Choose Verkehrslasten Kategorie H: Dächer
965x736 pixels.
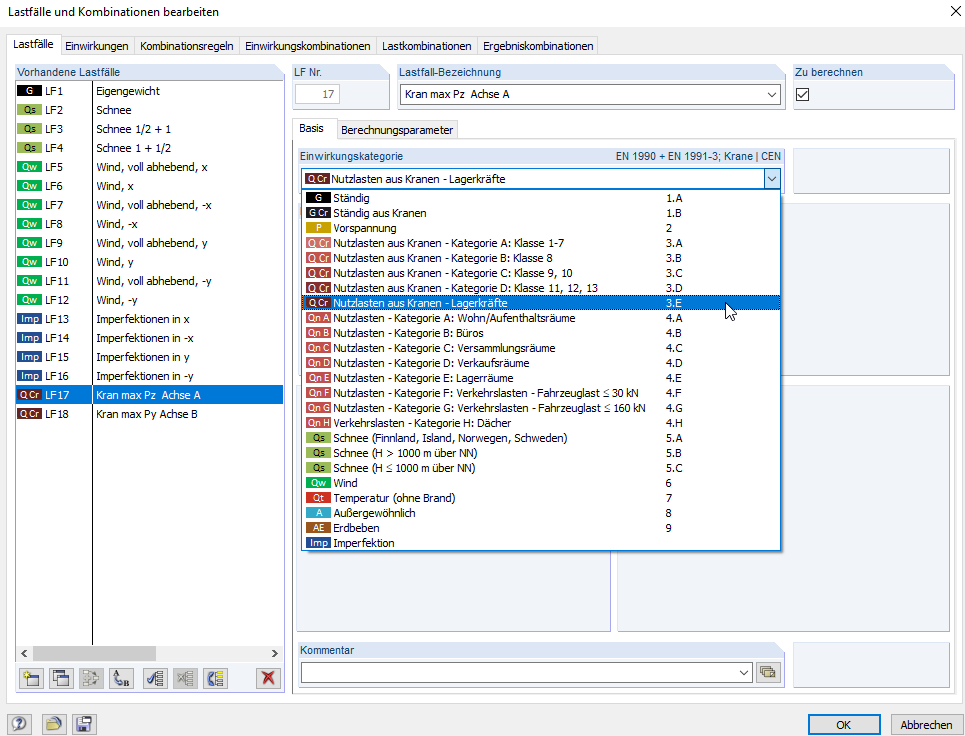pos(541,423)
